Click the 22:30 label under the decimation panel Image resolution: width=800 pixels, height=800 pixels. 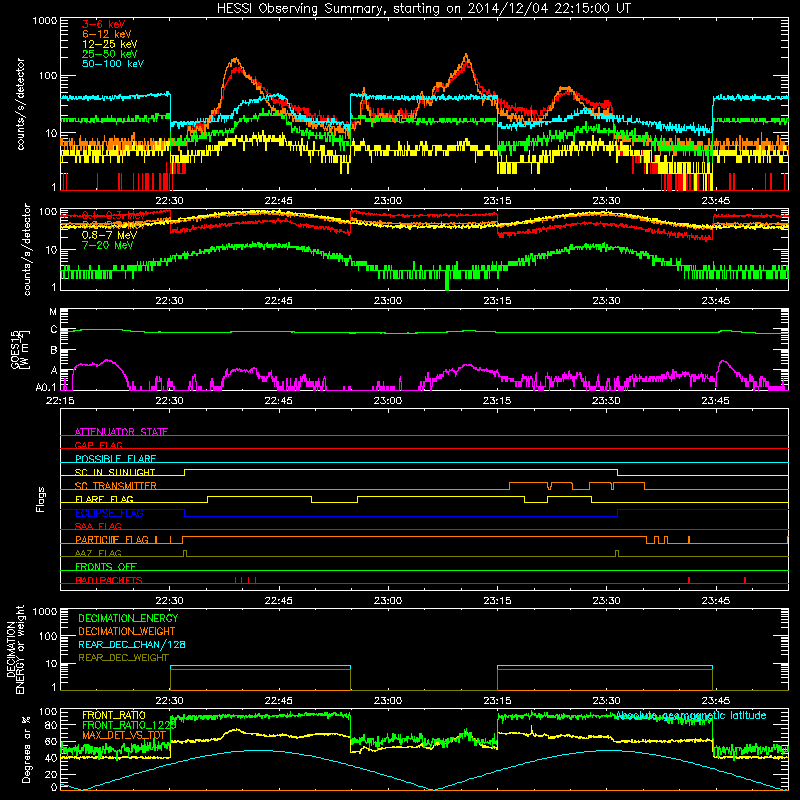pyautogui.click(x=169, y=701)
